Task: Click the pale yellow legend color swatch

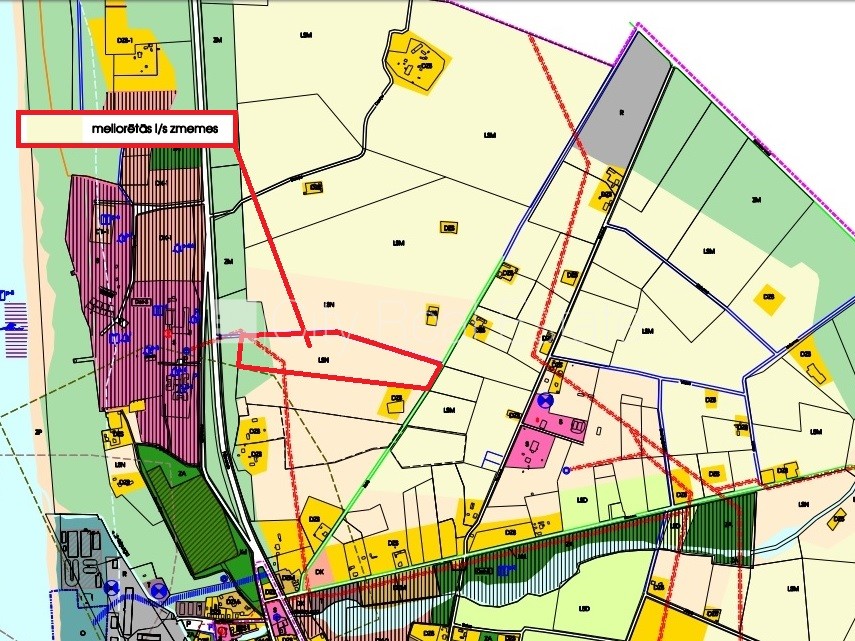Action: point(52,129)
